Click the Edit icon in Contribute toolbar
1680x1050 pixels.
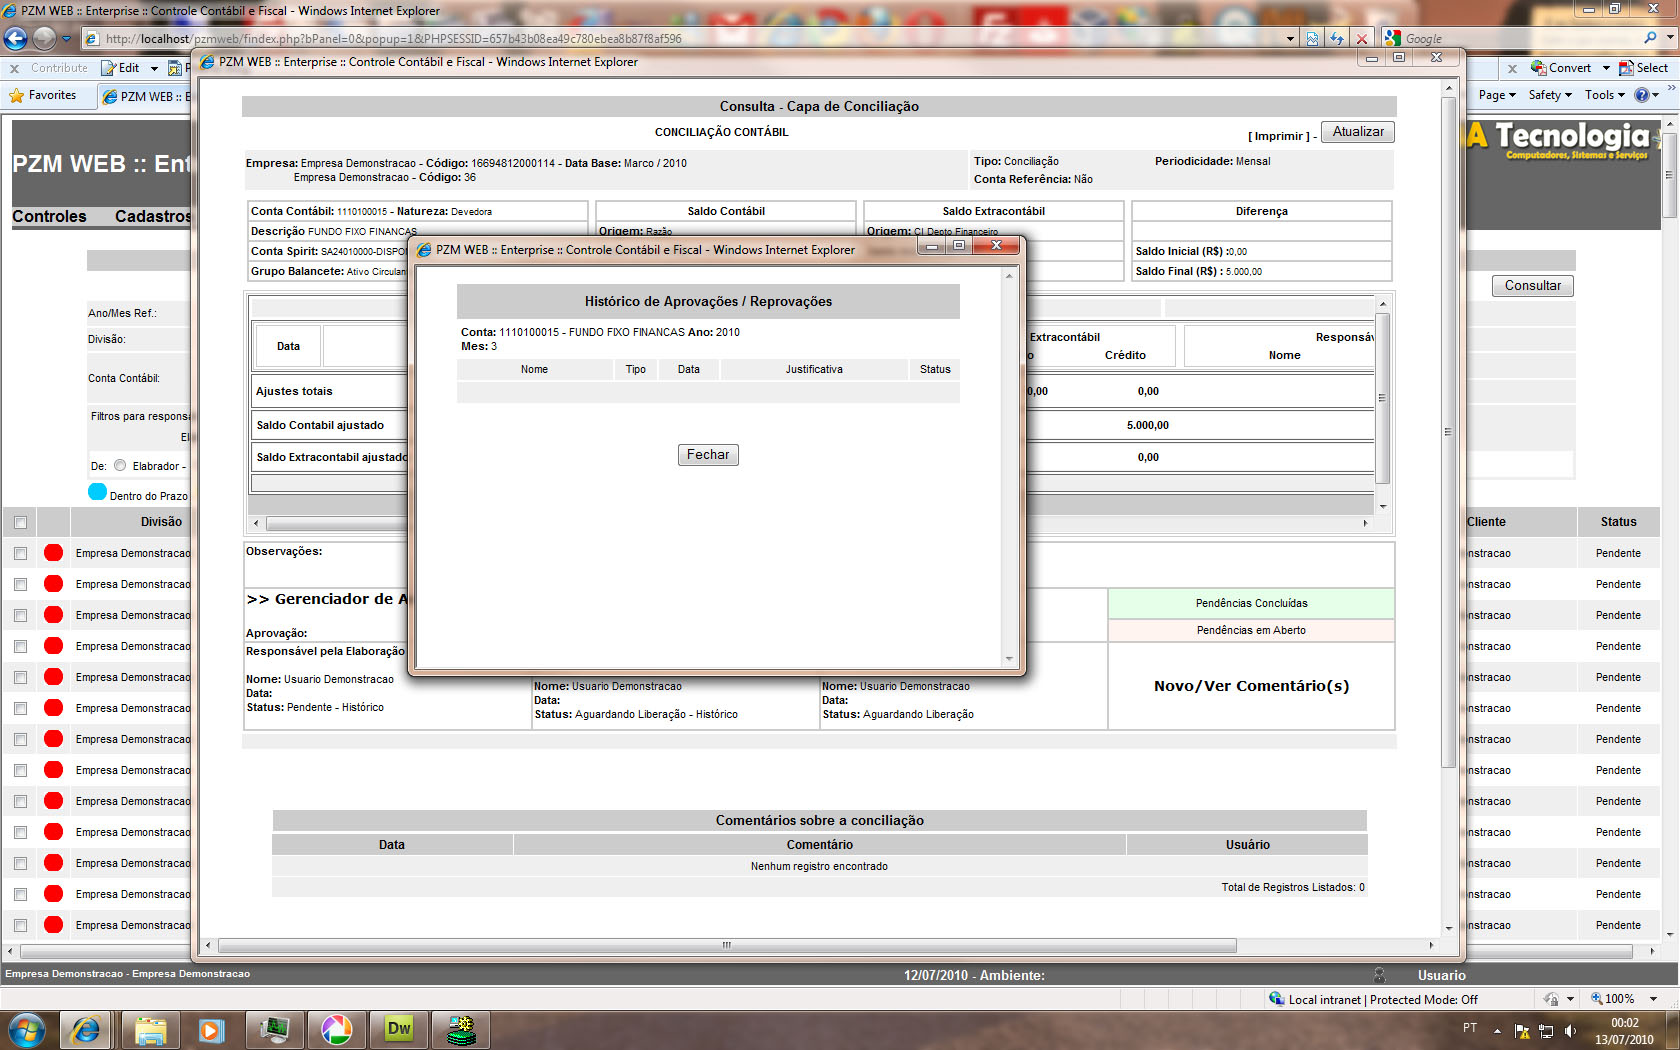point(120,68)
